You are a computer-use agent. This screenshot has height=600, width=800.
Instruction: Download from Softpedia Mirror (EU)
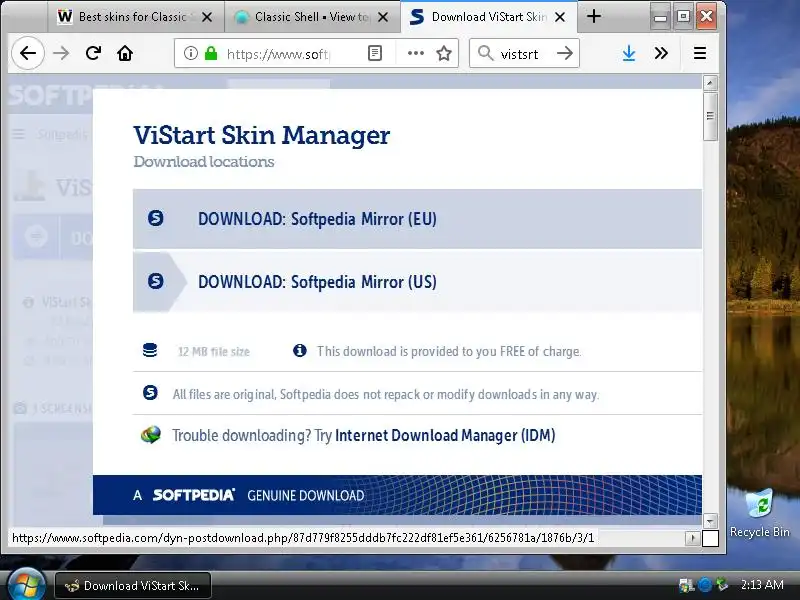pos(417,219)
